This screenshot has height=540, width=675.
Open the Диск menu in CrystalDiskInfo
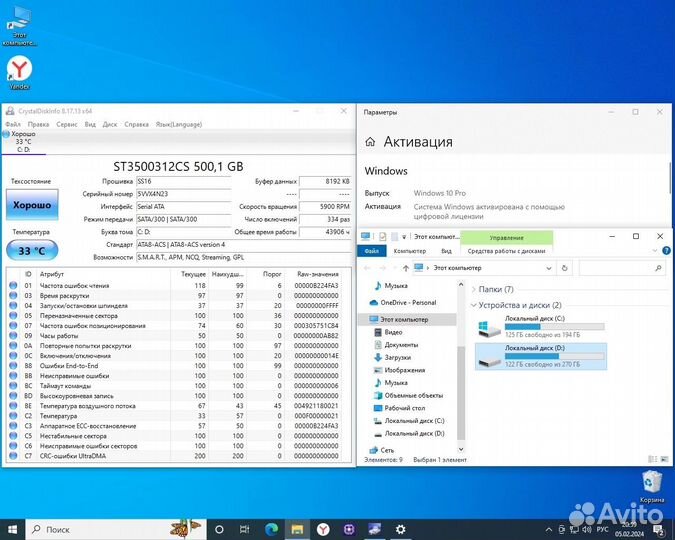click(x=110, y=124)
